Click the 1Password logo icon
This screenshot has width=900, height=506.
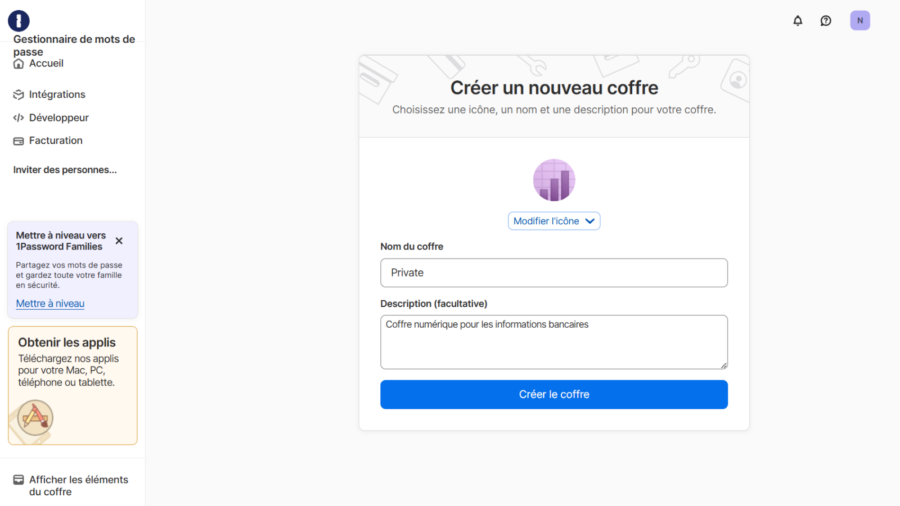18,21
